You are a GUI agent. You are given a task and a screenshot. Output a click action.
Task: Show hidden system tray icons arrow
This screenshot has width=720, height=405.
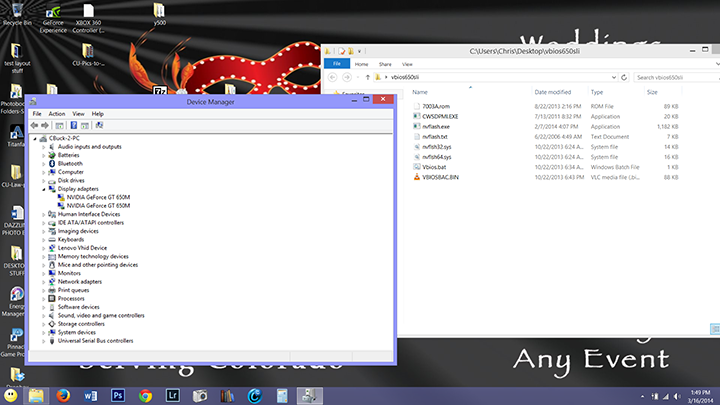click(x=642, y=396)
